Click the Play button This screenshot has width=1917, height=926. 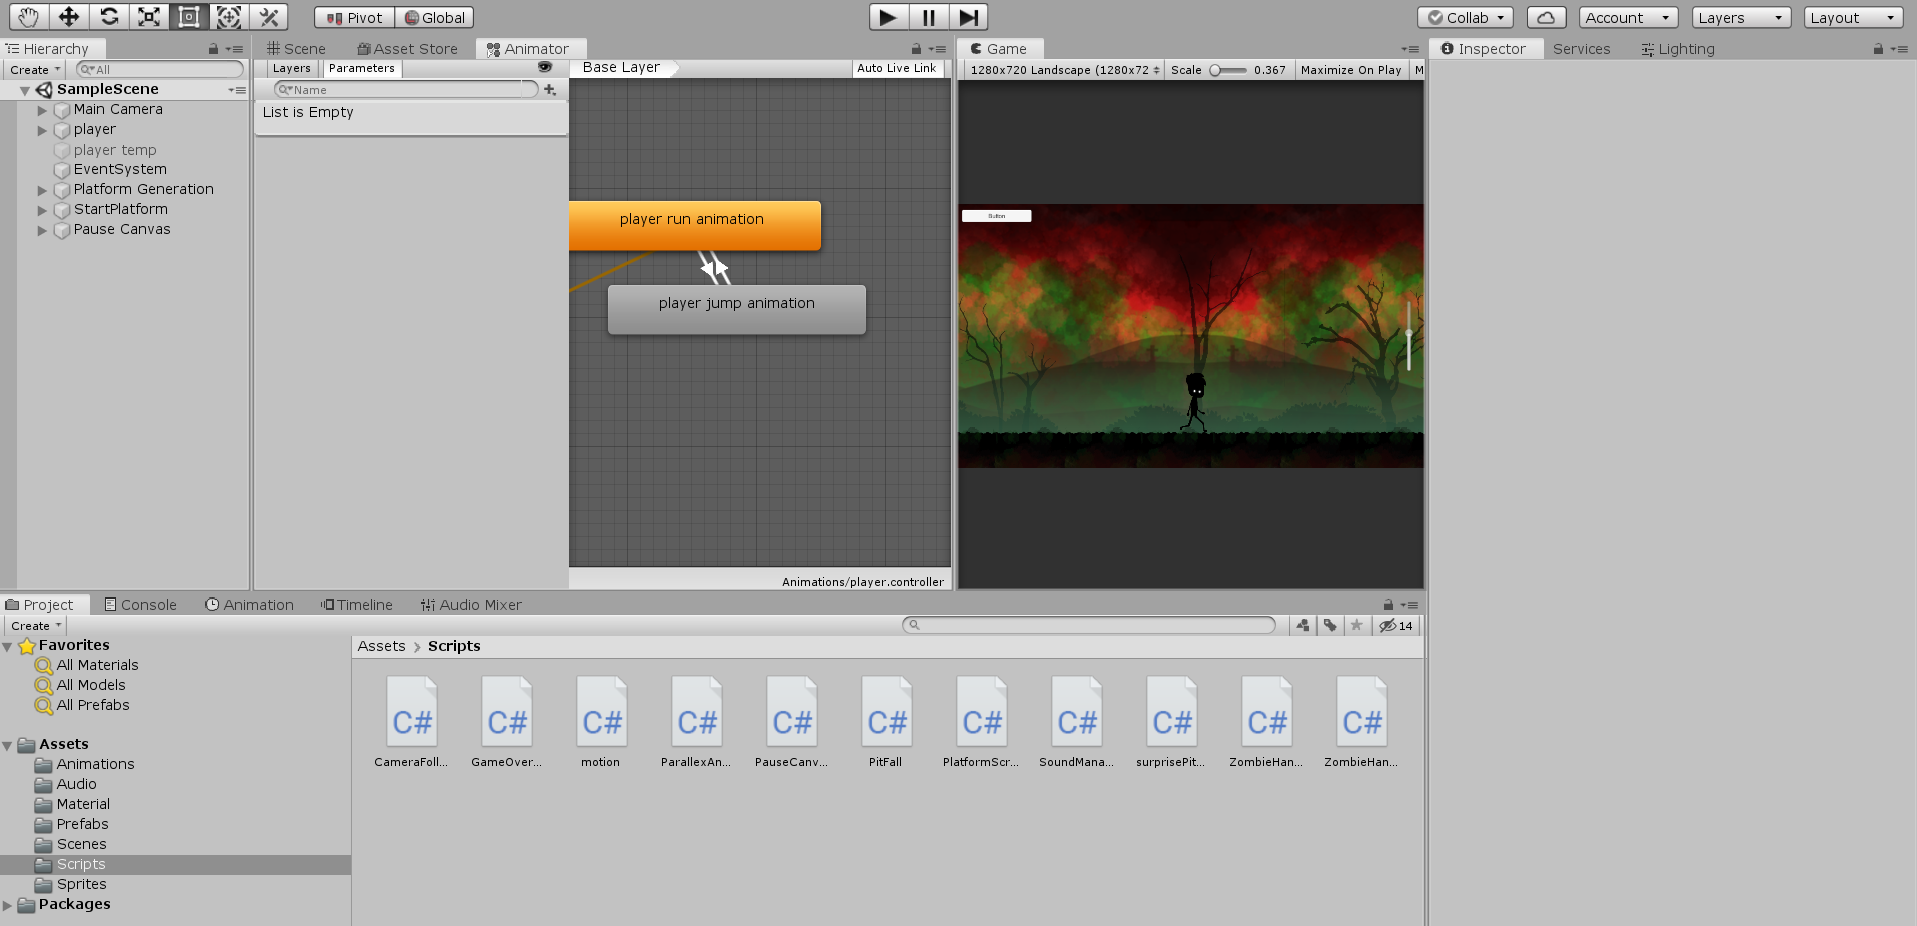888,17
